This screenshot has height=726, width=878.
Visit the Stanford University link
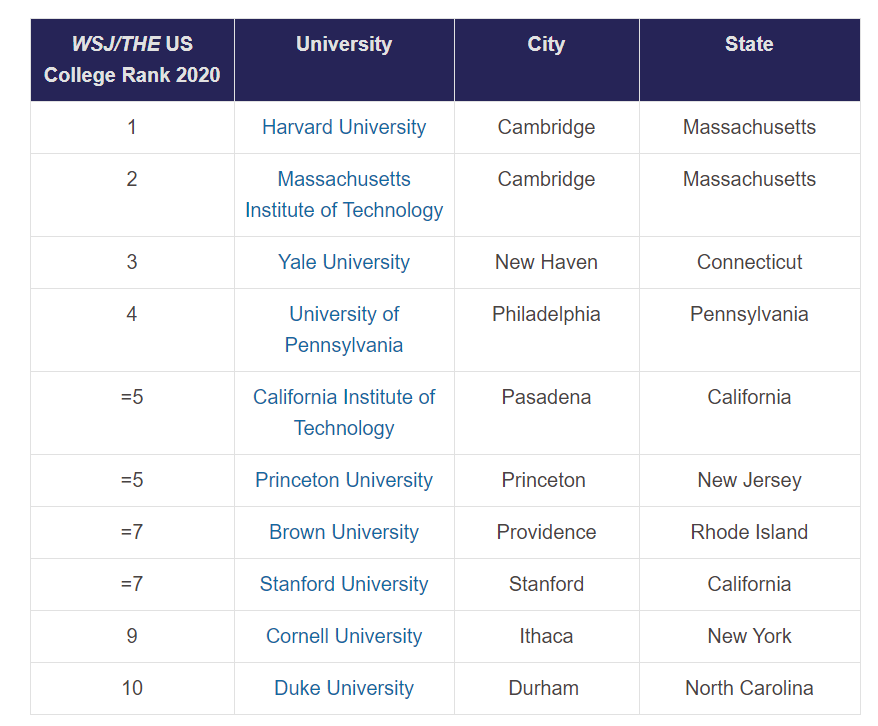pyautogui.click(x=343, y=584)
